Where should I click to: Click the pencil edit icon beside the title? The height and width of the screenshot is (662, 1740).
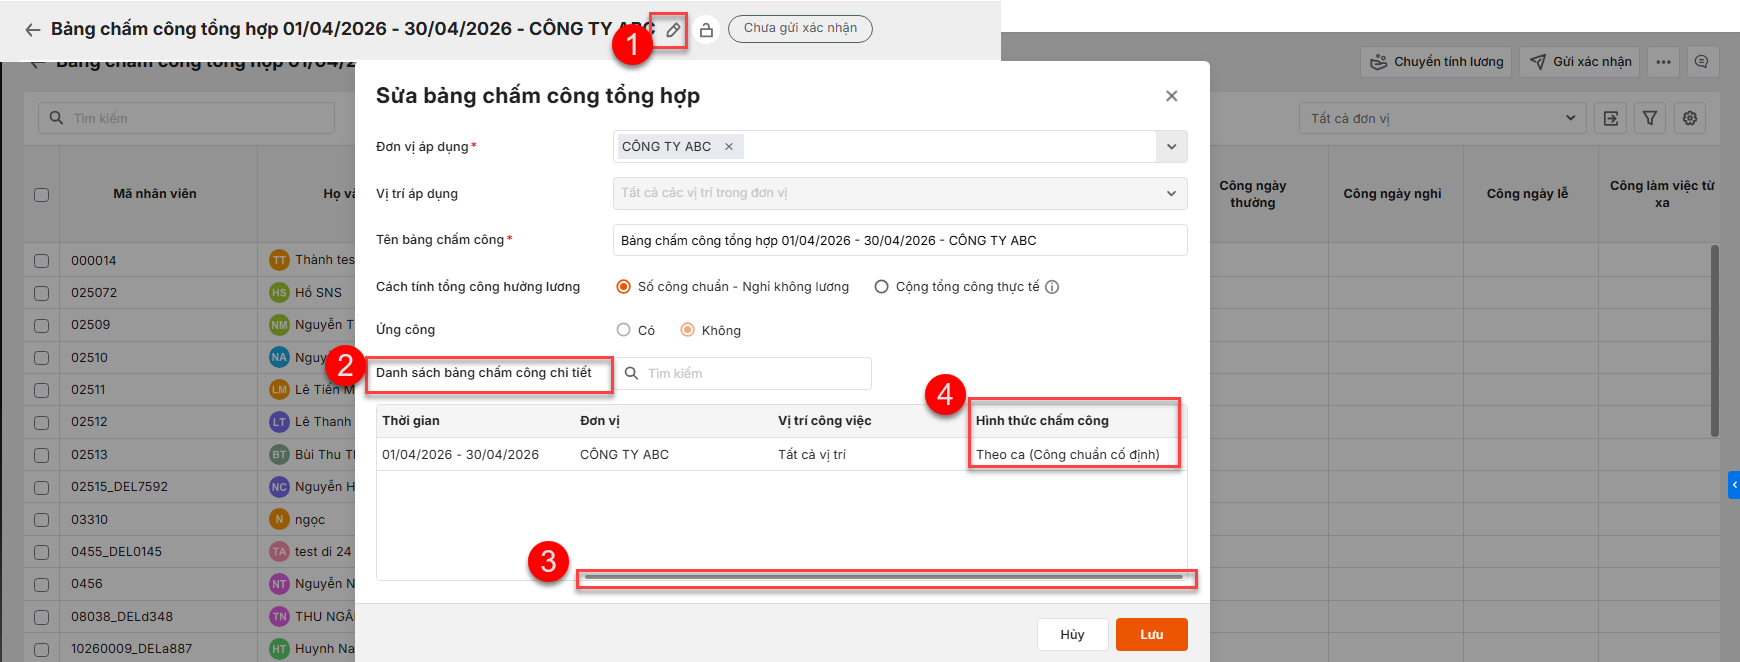(x=673, y=30)
